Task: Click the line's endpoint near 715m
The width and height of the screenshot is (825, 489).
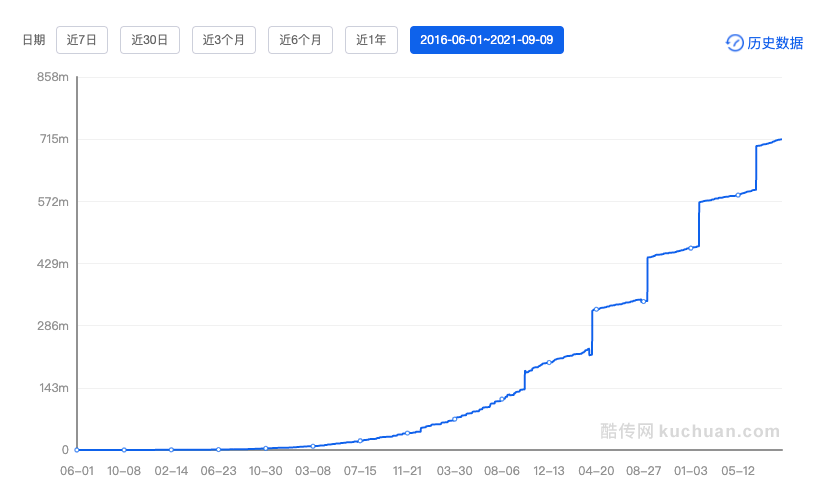Action: click(x=781, y=139)
